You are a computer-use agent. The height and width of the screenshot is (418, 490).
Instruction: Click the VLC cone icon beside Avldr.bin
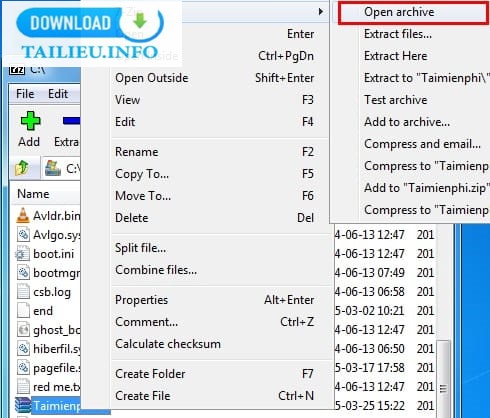pos(23,215)
